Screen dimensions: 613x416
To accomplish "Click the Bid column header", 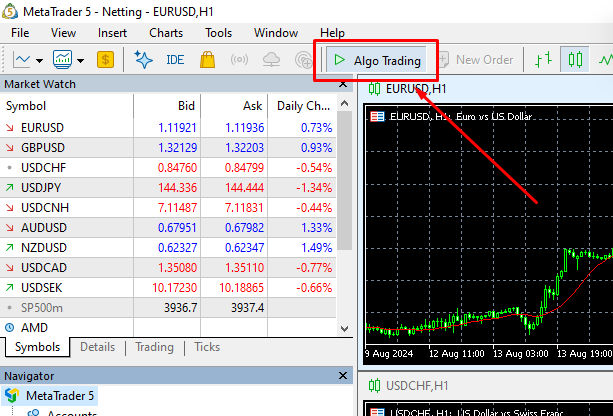I will click(167, 106).
